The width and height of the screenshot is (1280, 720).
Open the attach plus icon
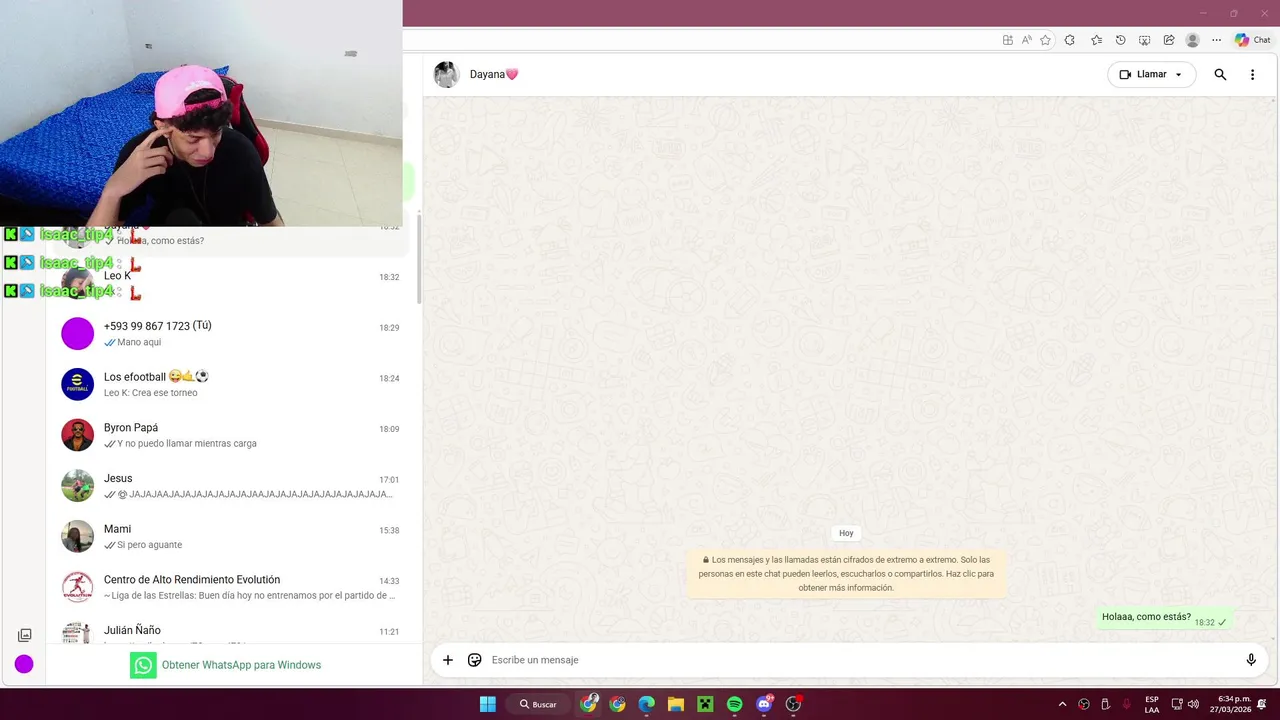448,660
